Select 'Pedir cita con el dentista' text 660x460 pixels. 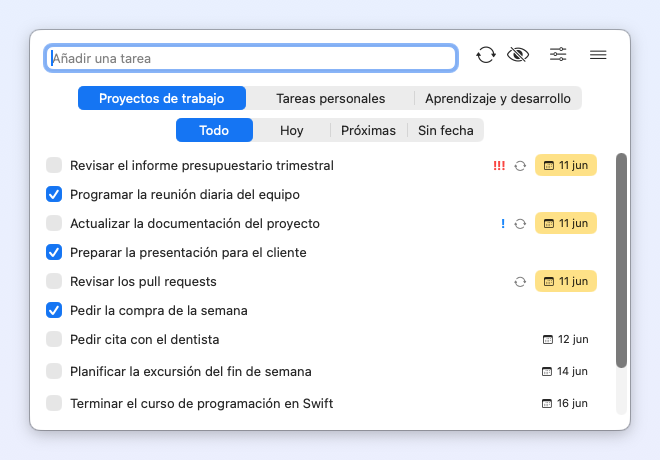(x=145, y=339)
